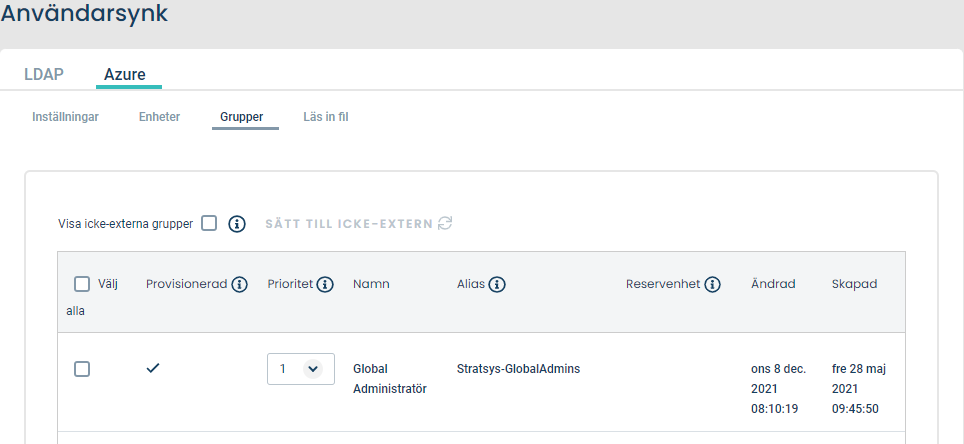Enable the Visa icke-externa grupper checkbox
Screen dimensions: 964x444
[x=209, y=223]
